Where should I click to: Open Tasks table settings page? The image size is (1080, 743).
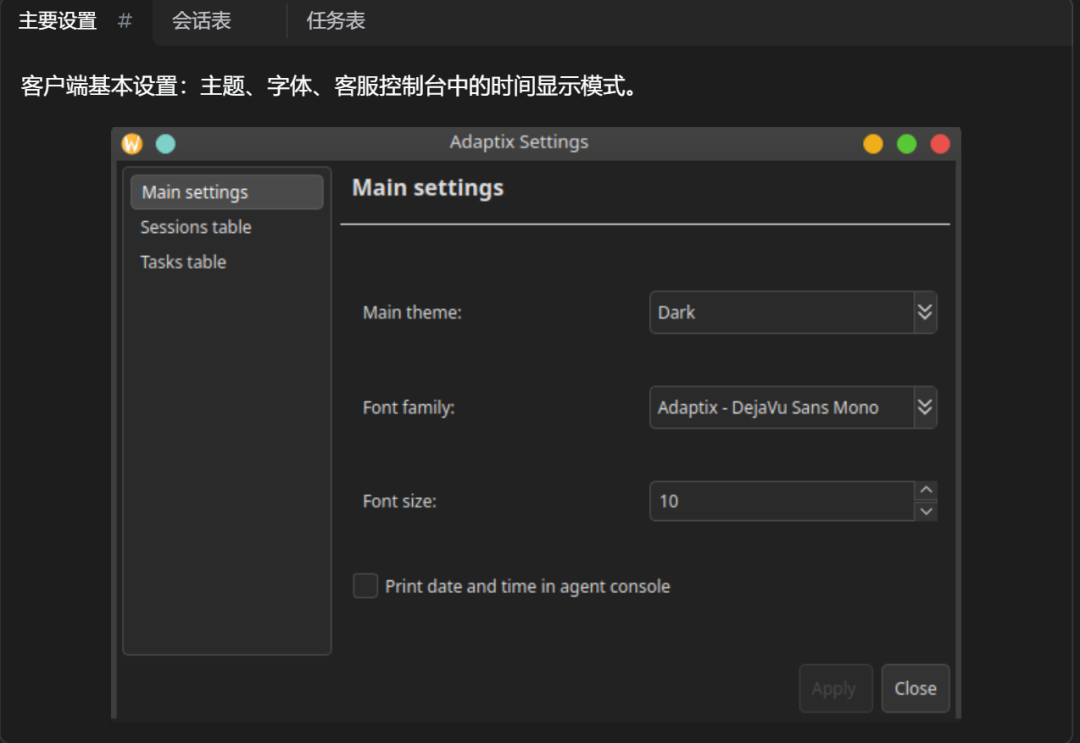coord(183,262)
